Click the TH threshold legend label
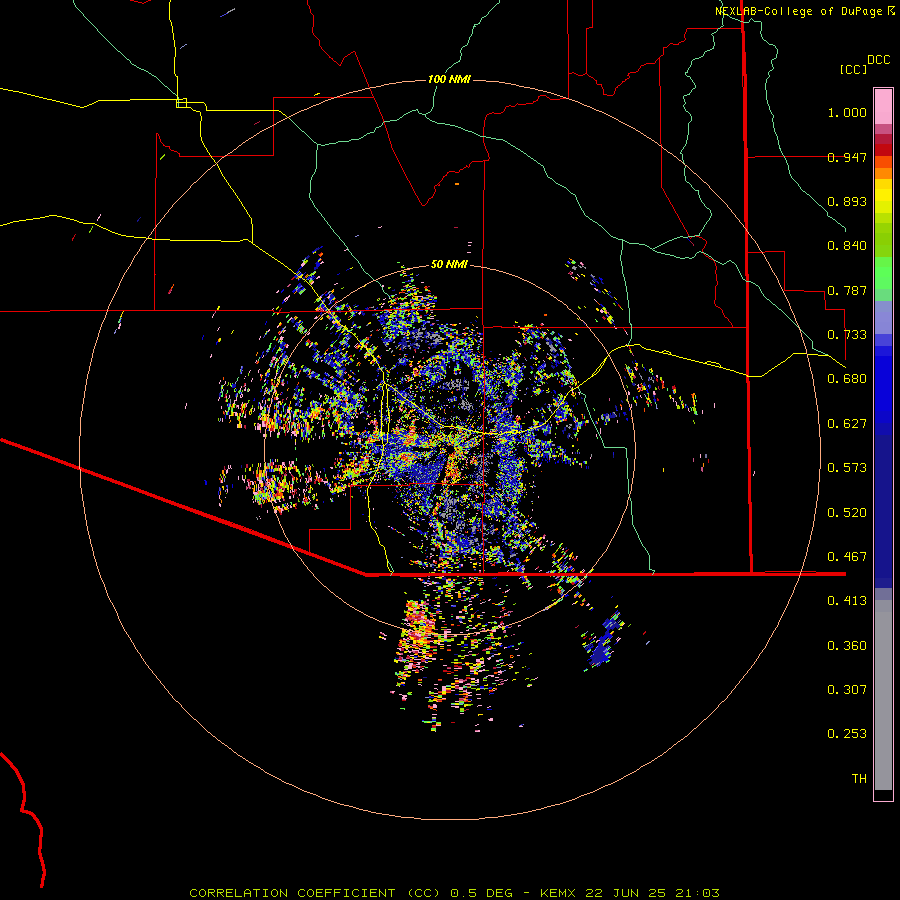 point(859,779)
